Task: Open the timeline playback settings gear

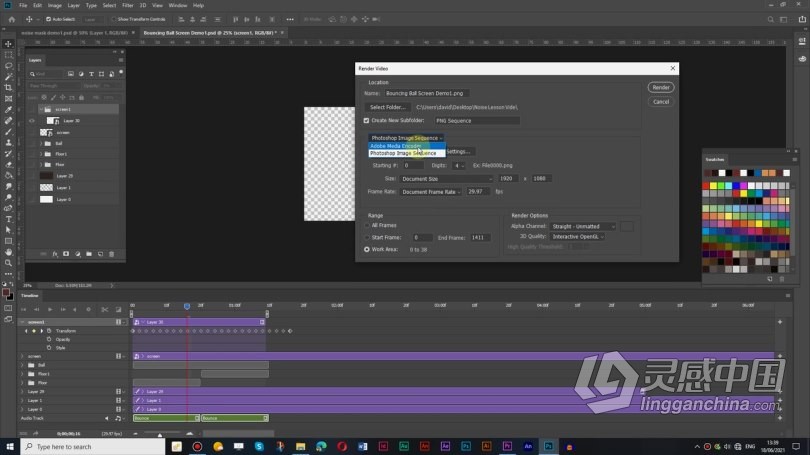Action: (x=88, y=309)
